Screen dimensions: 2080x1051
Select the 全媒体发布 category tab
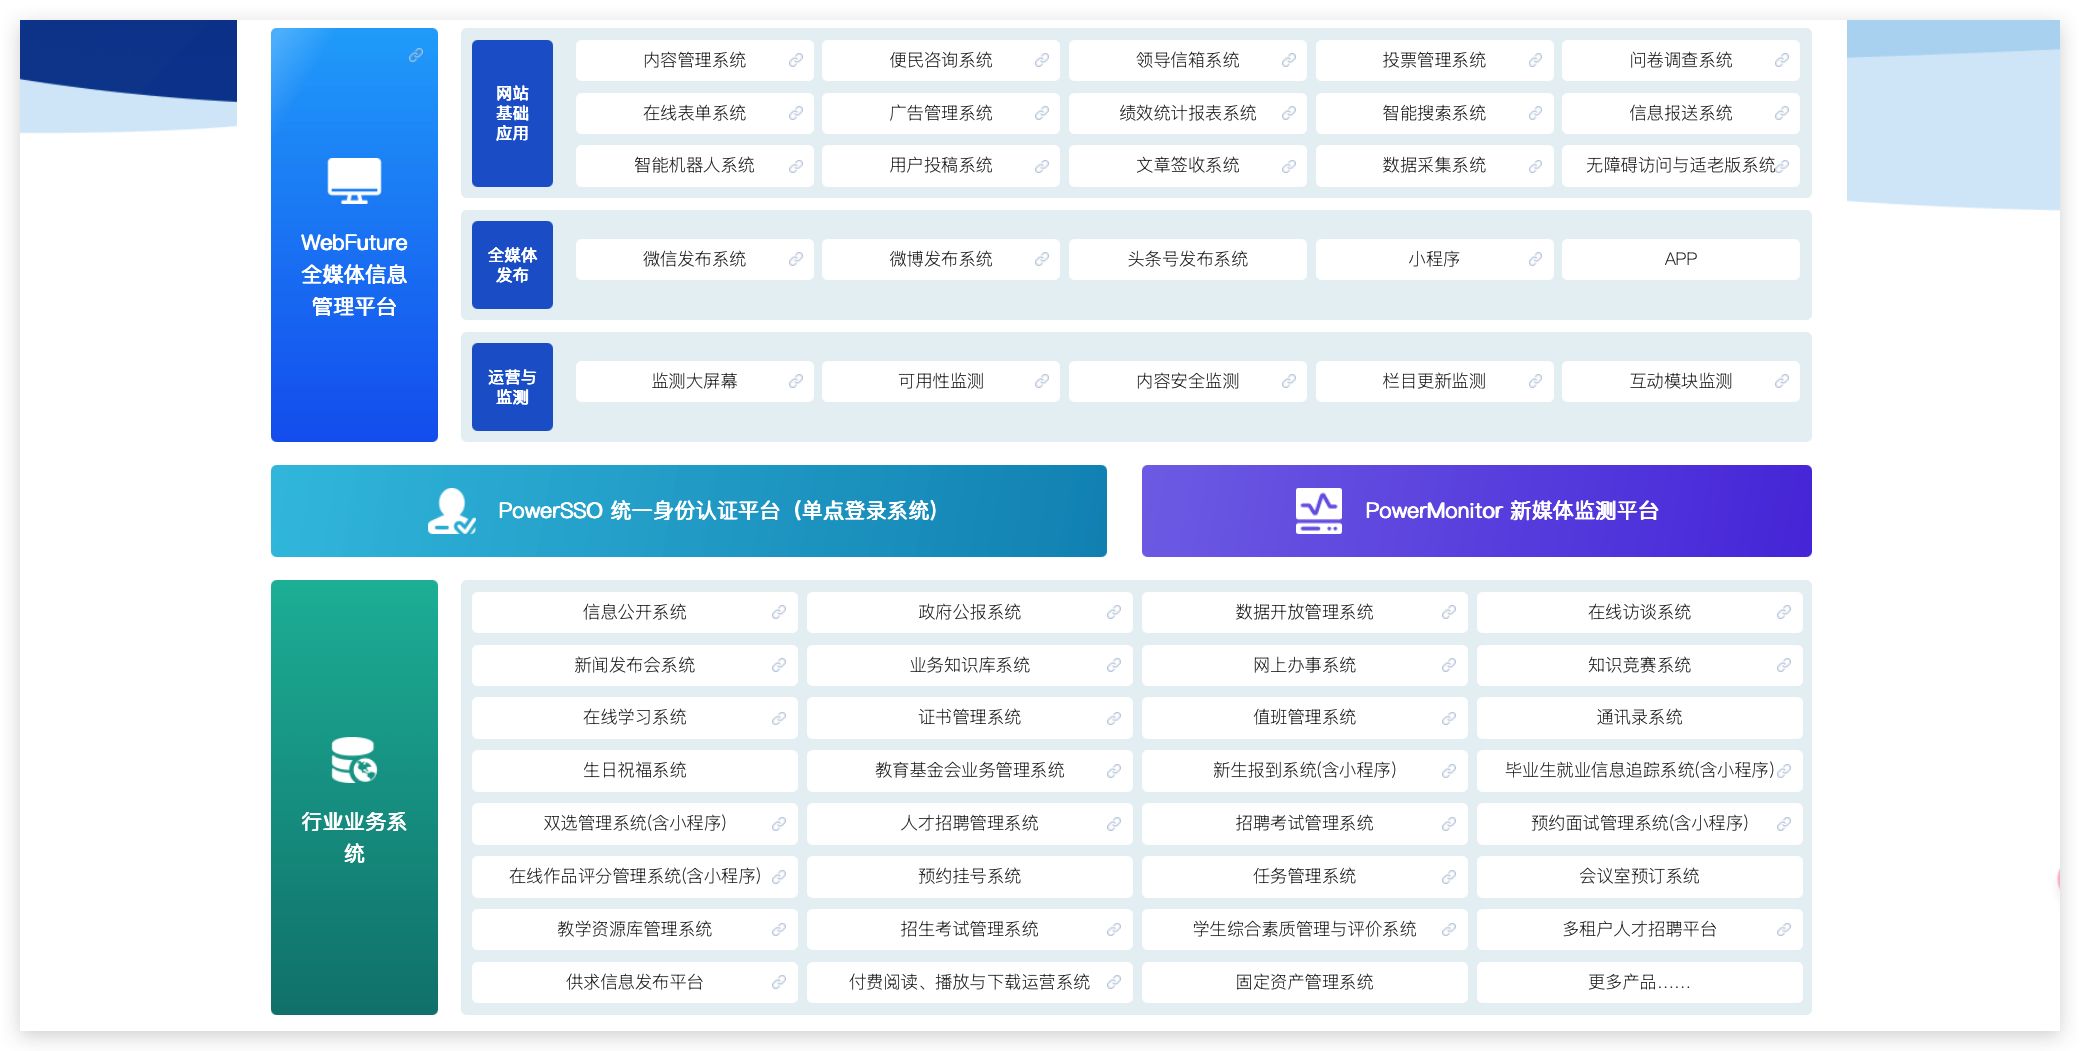coord(512,265)
